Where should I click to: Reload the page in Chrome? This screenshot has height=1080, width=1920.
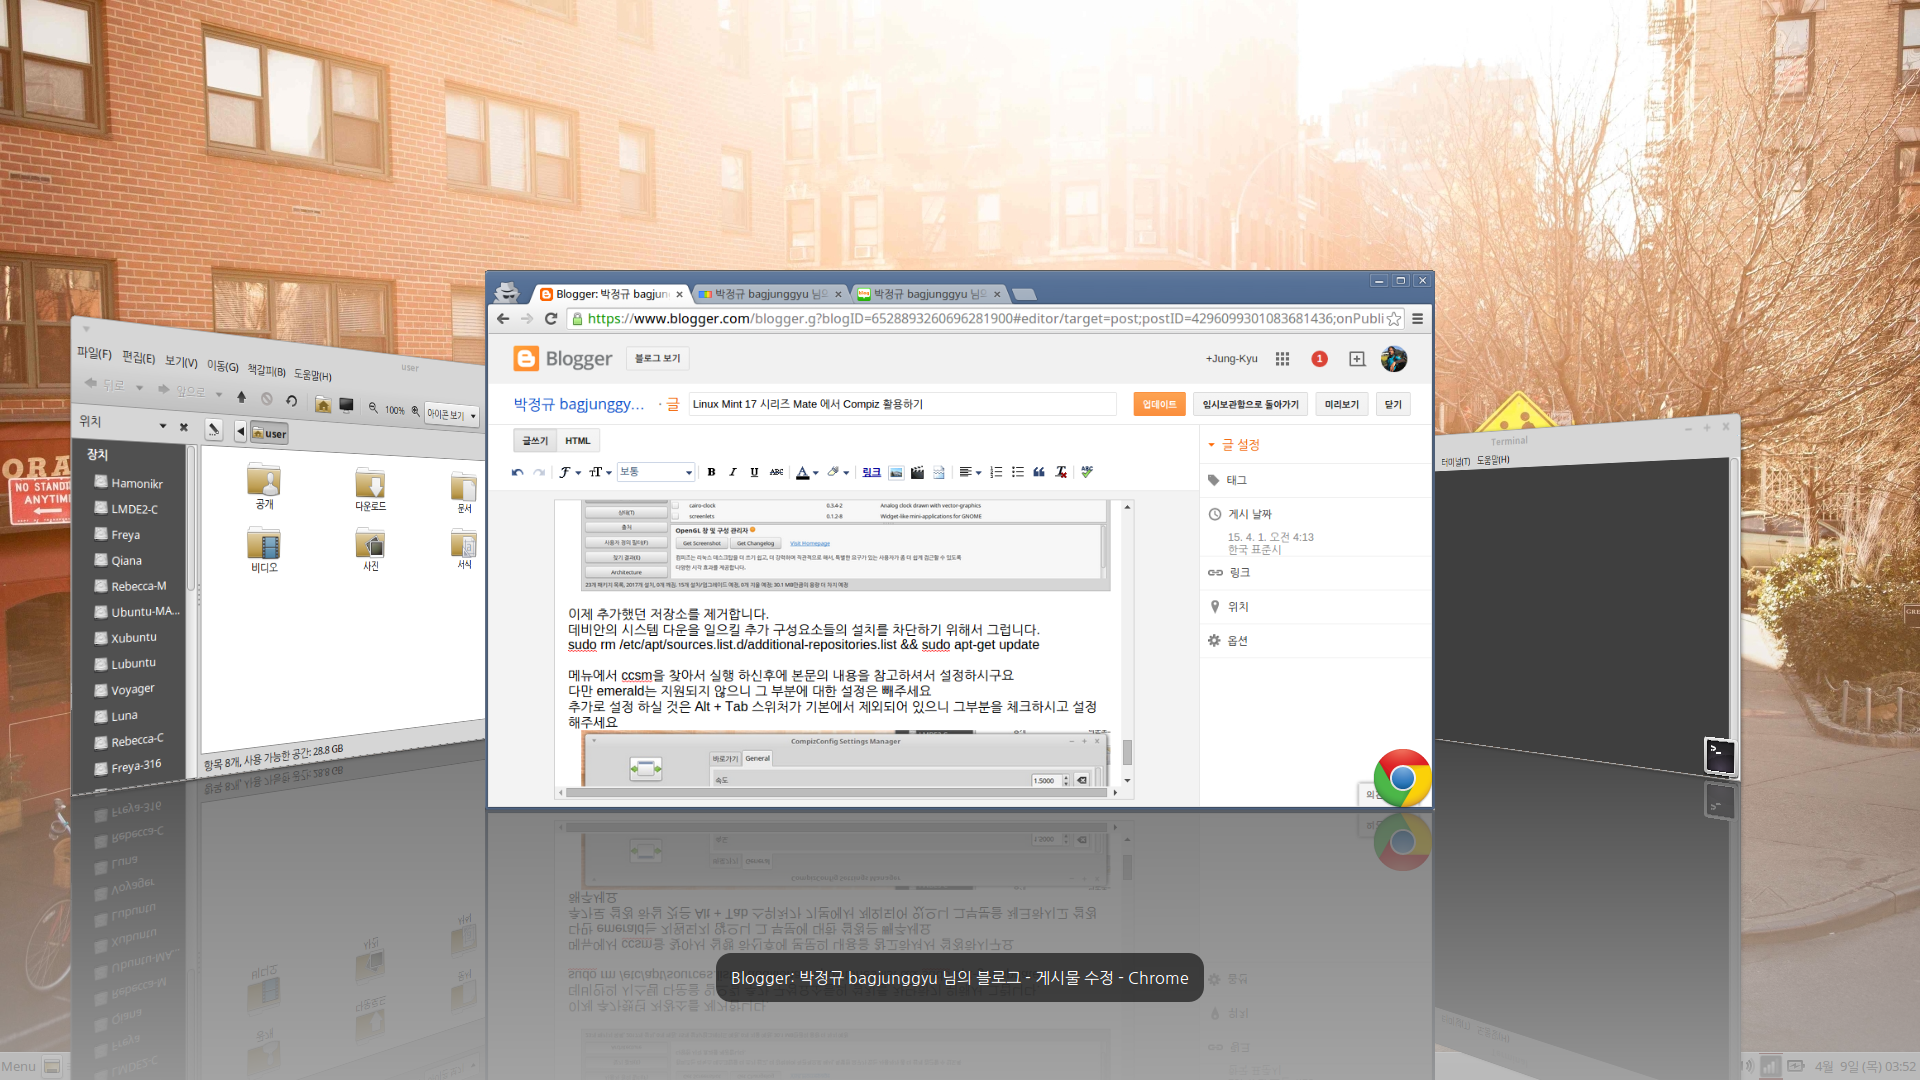(550, 319)
